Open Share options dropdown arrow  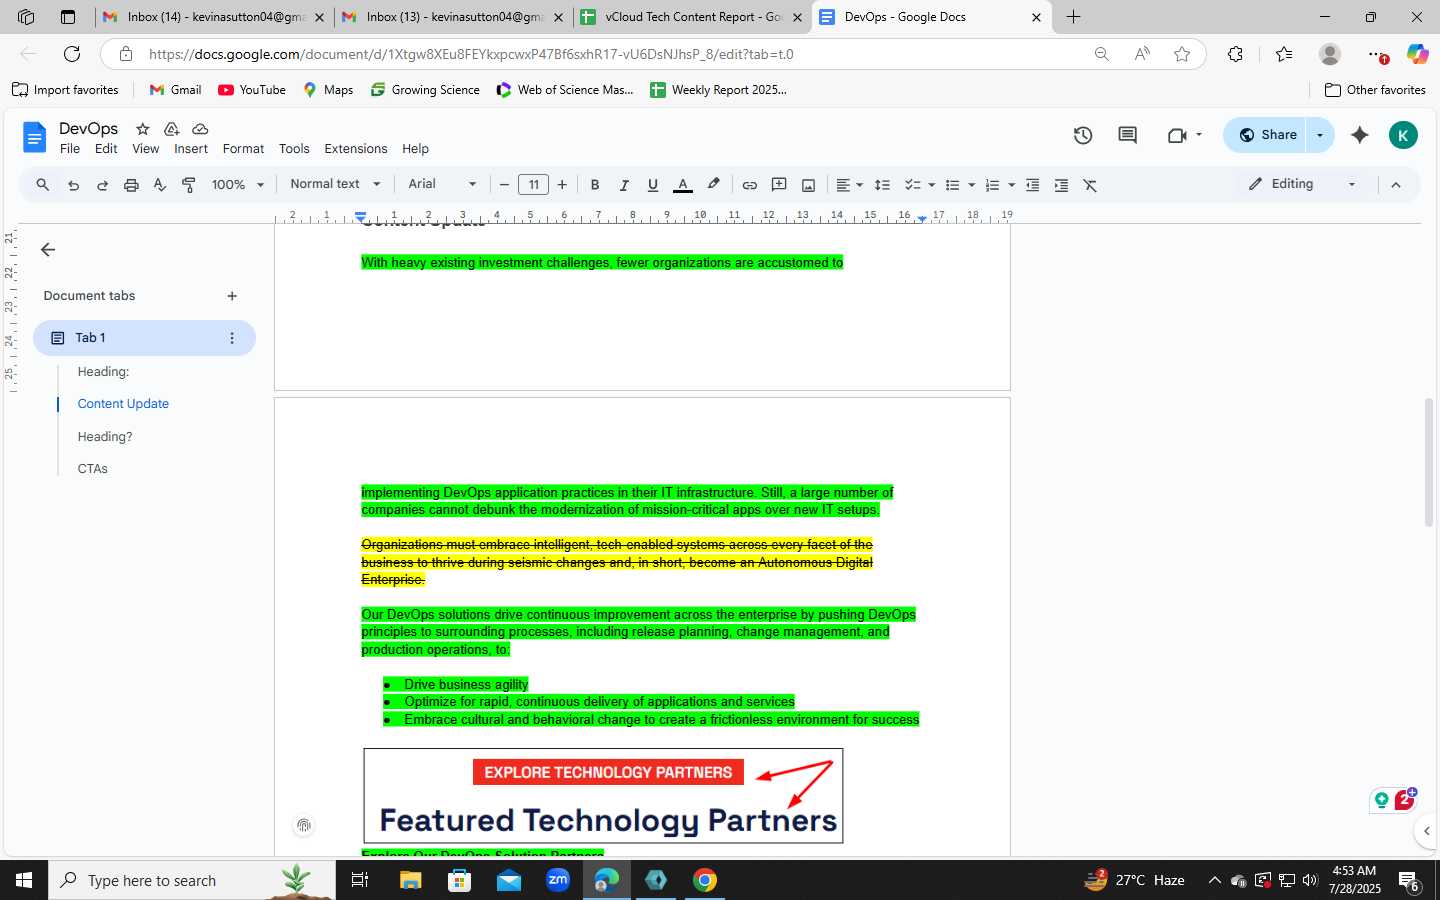coord(1320,135)
